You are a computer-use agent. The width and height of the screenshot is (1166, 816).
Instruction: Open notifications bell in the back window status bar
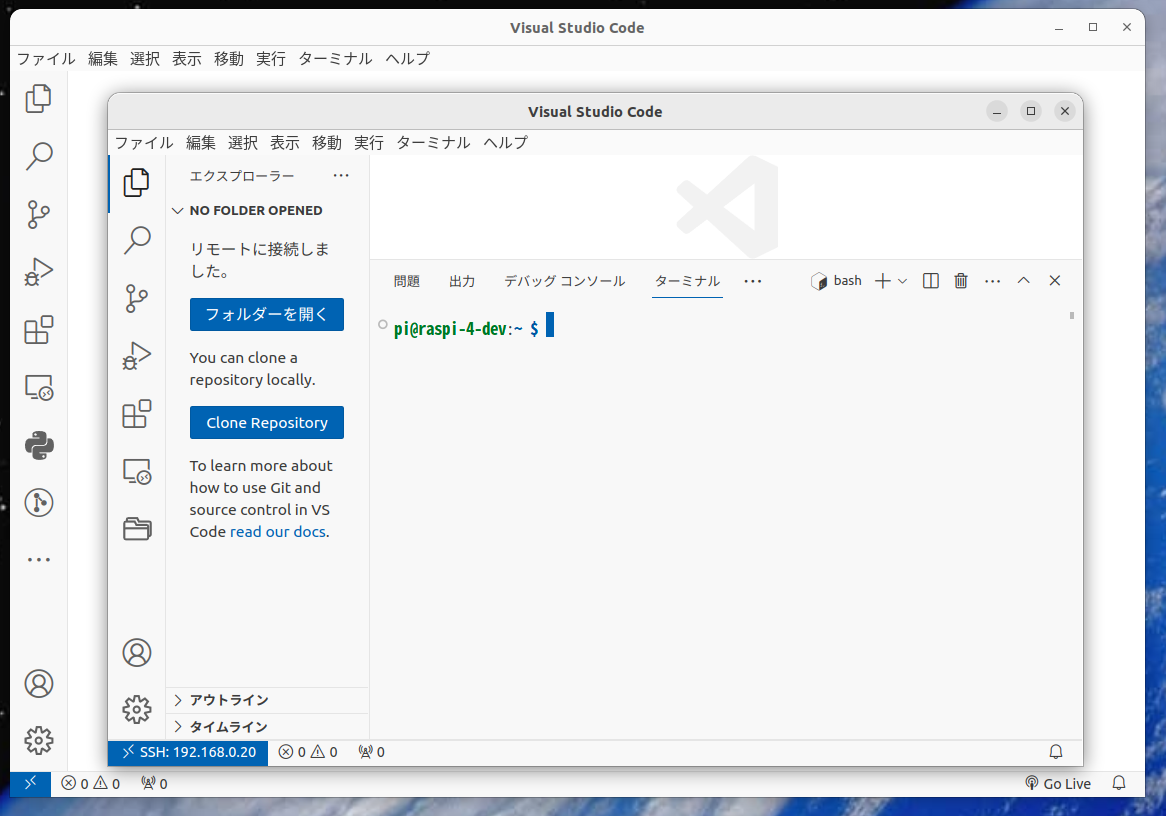1118,783
